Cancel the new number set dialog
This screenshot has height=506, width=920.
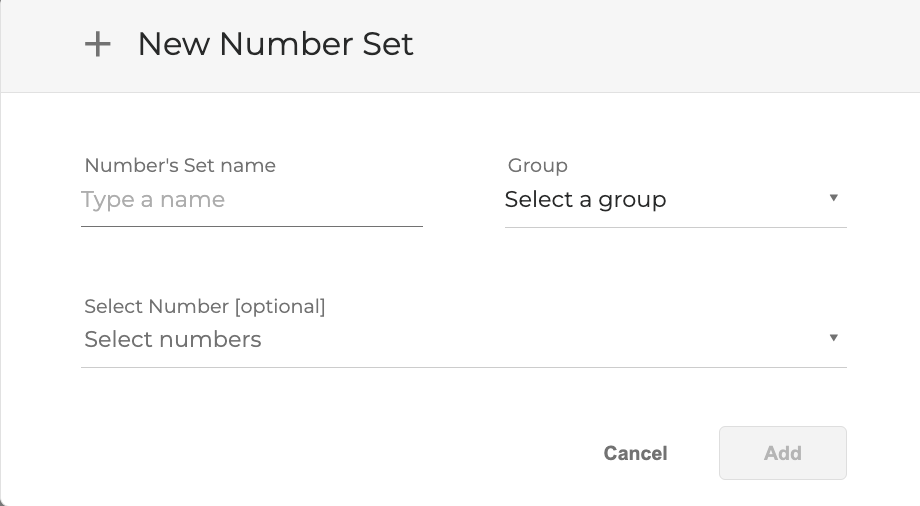click(x=635, y=453)
